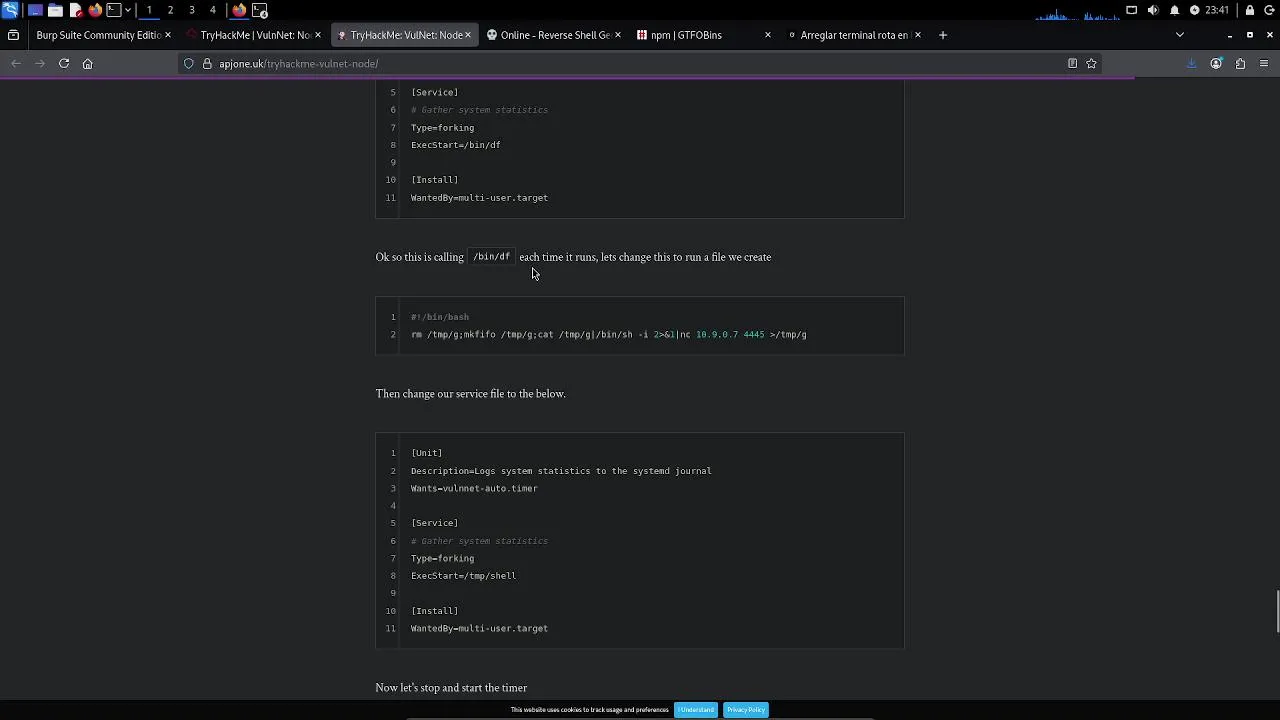This screenshot has width=1280, height=720.
Task: Click 'Then change our service file' sentence
Action: pos(470,394)
